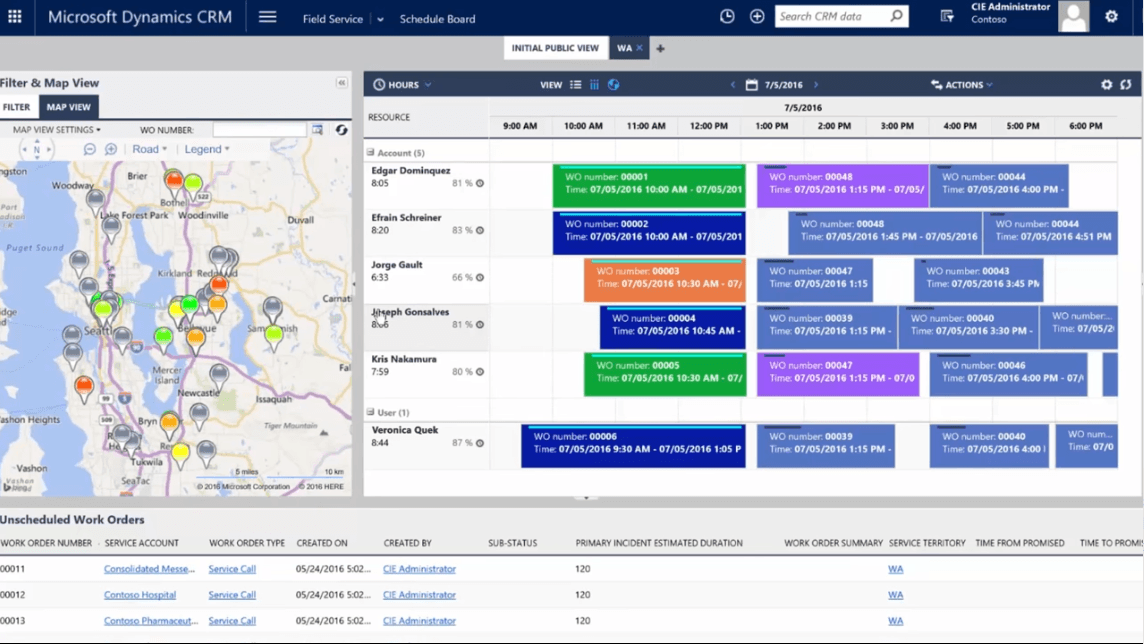Switch to vertical schedule view icon
The image size is (1144, 644).
(x=594, y=85)
